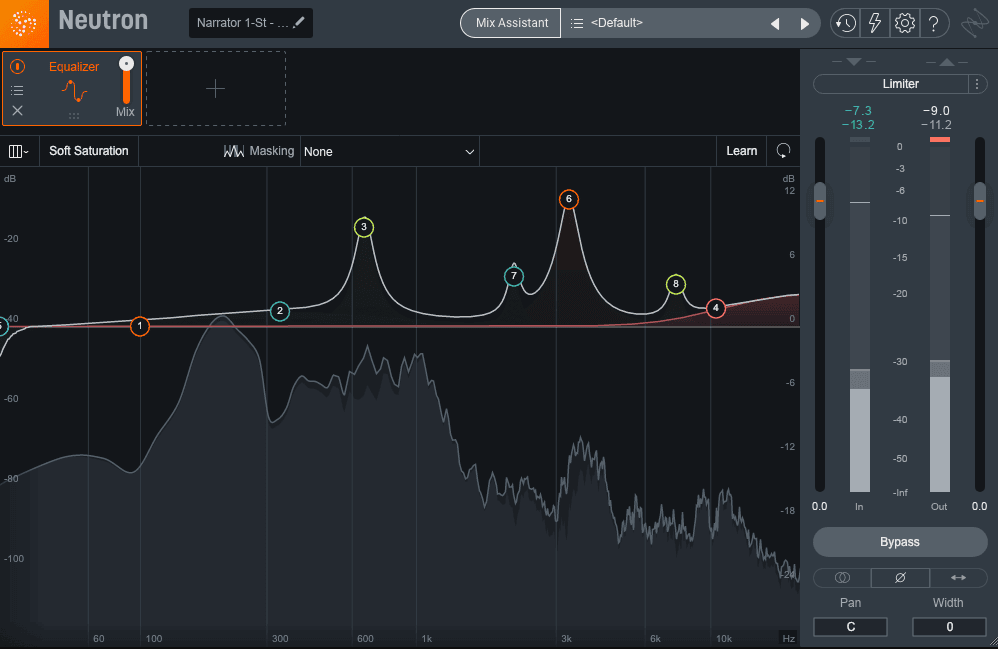Select EQ band node 3
The width and height of the screenshot is (998, 649).
(x=364, y=227)
